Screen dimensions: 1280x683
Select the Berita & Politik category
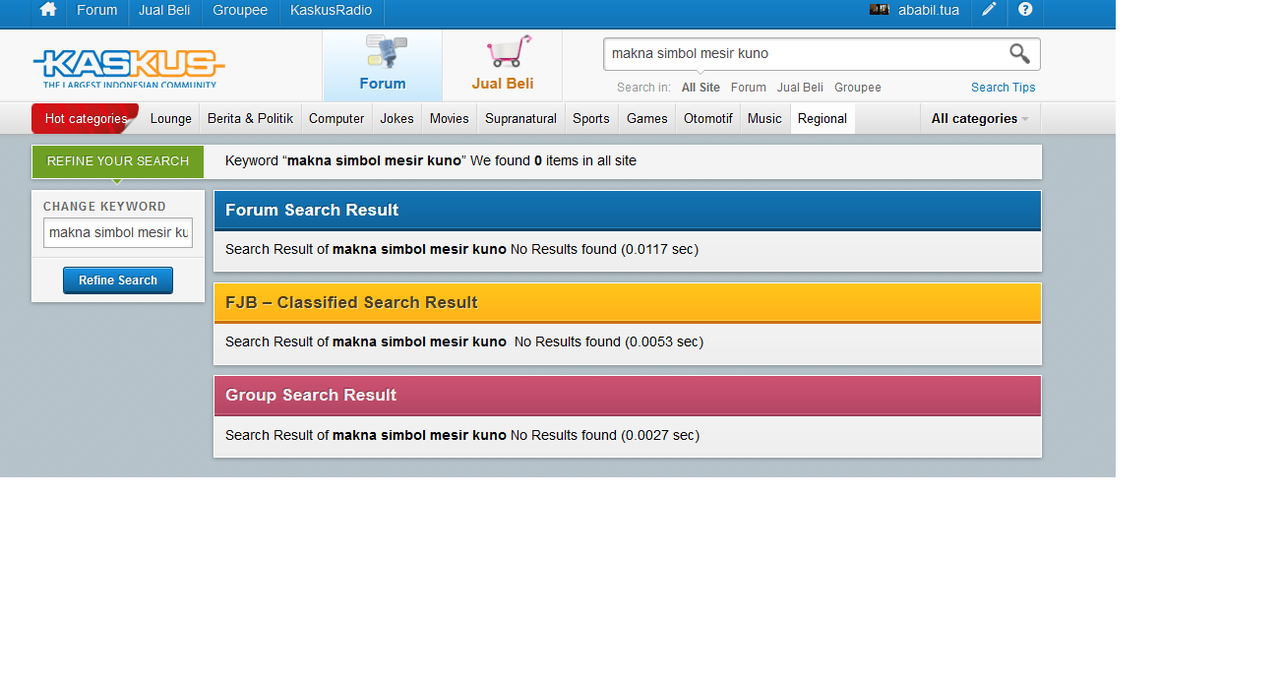(250, 119)
